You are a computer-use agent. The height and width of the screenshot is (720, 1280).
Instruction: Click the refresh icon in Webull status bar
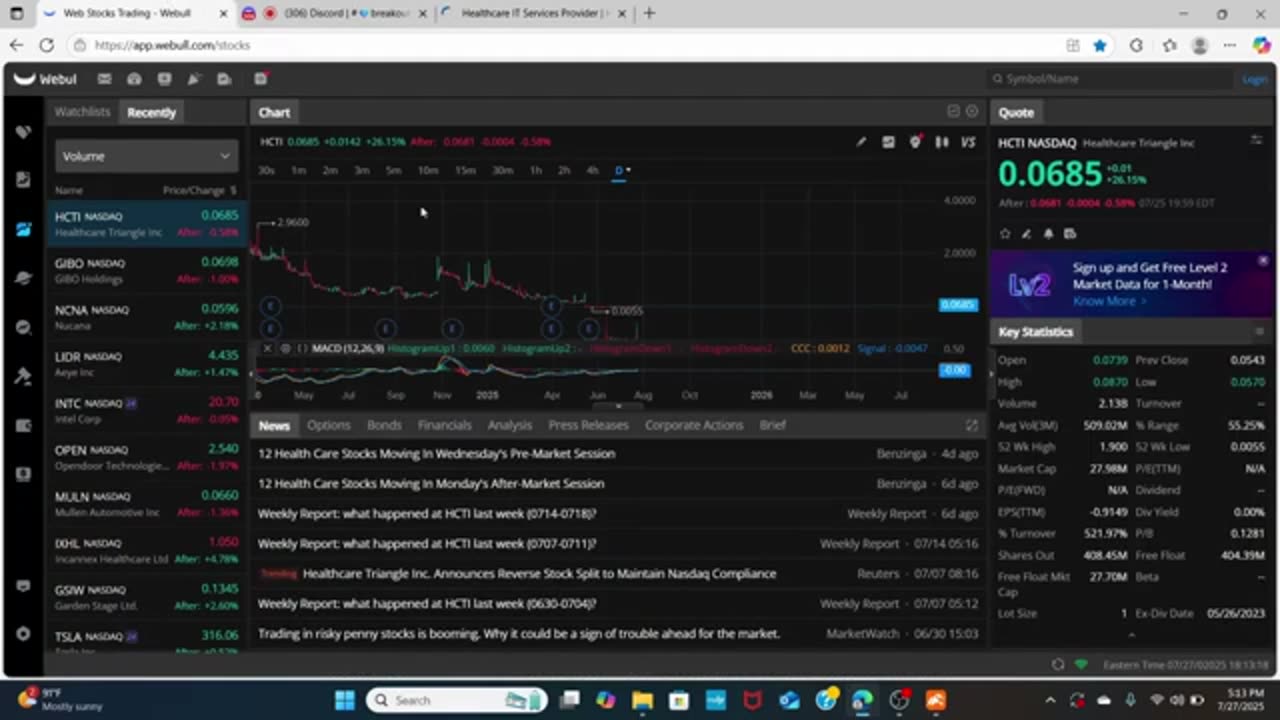click(x=1058, y=664)
